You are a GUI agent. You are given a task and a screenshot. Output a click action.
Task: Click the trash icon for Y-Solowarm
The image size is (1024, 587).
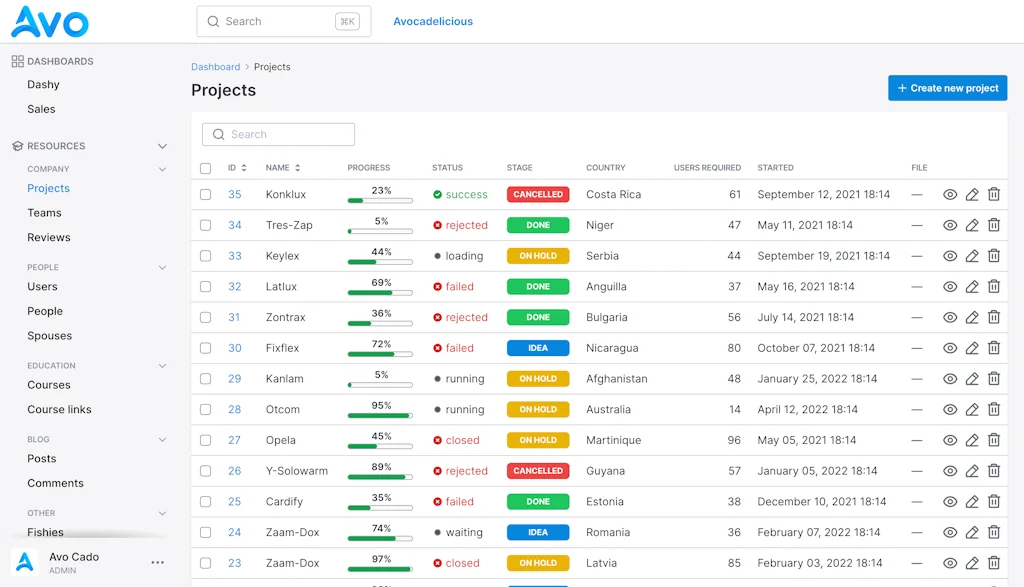coord(993,470)
